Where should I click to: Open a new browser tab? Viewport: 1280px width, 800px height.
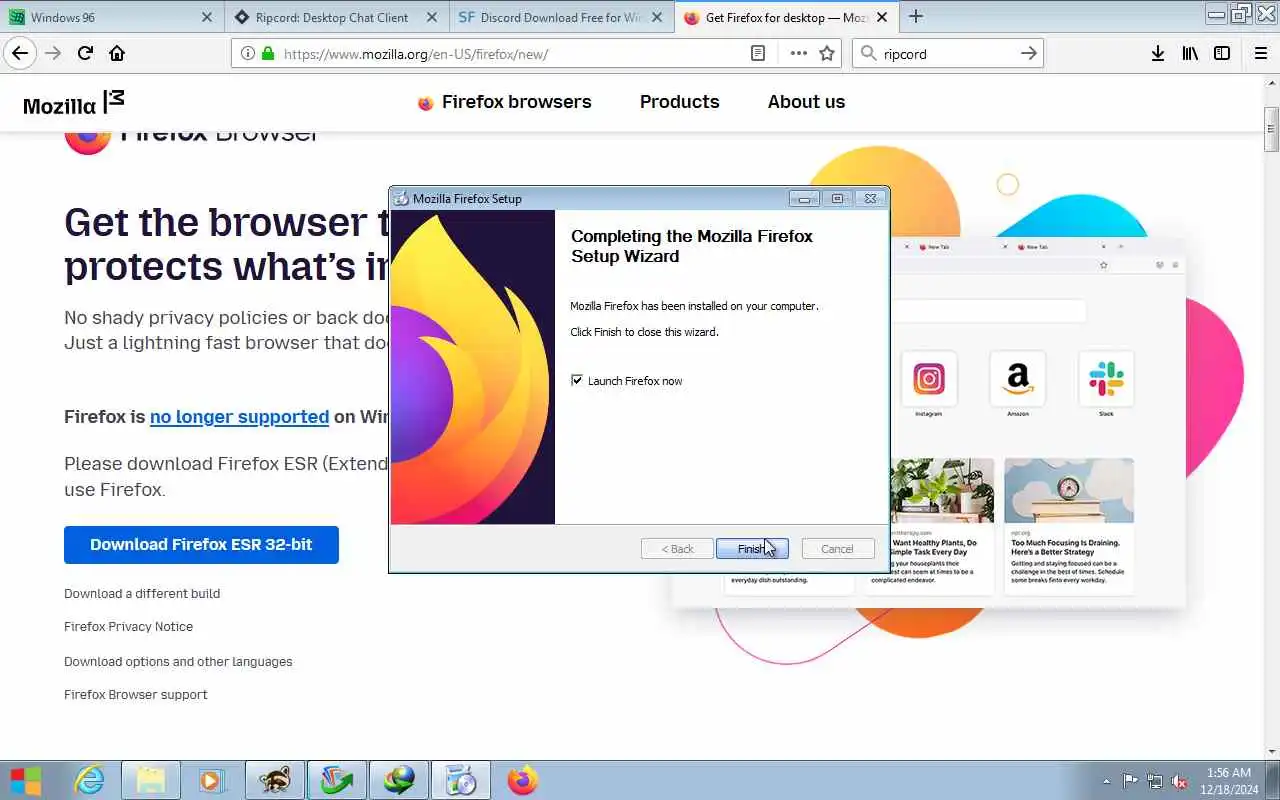click(x=916, y=17)
